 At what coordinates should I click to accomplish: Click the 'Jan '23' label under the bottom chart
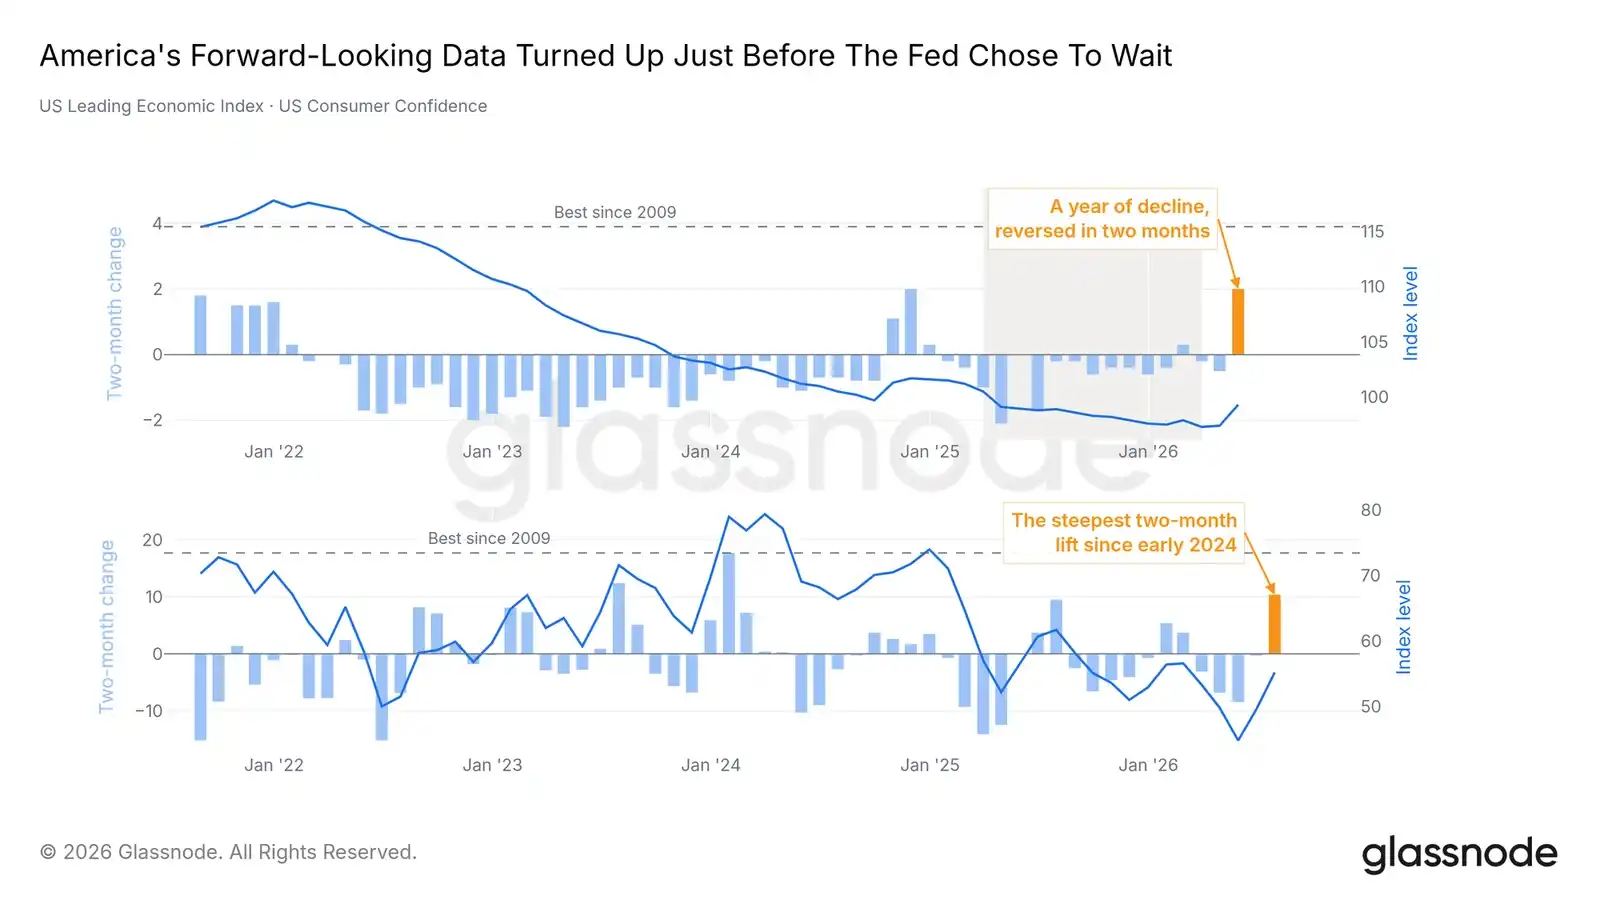[492, 765]
